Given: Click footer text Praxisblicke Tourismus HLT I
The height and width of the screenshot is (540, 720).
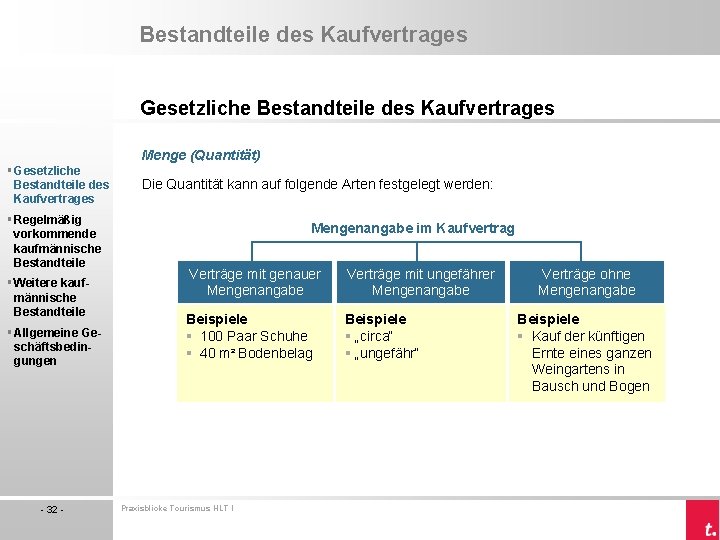Looking at the screenshot, I should pos(178,508).
